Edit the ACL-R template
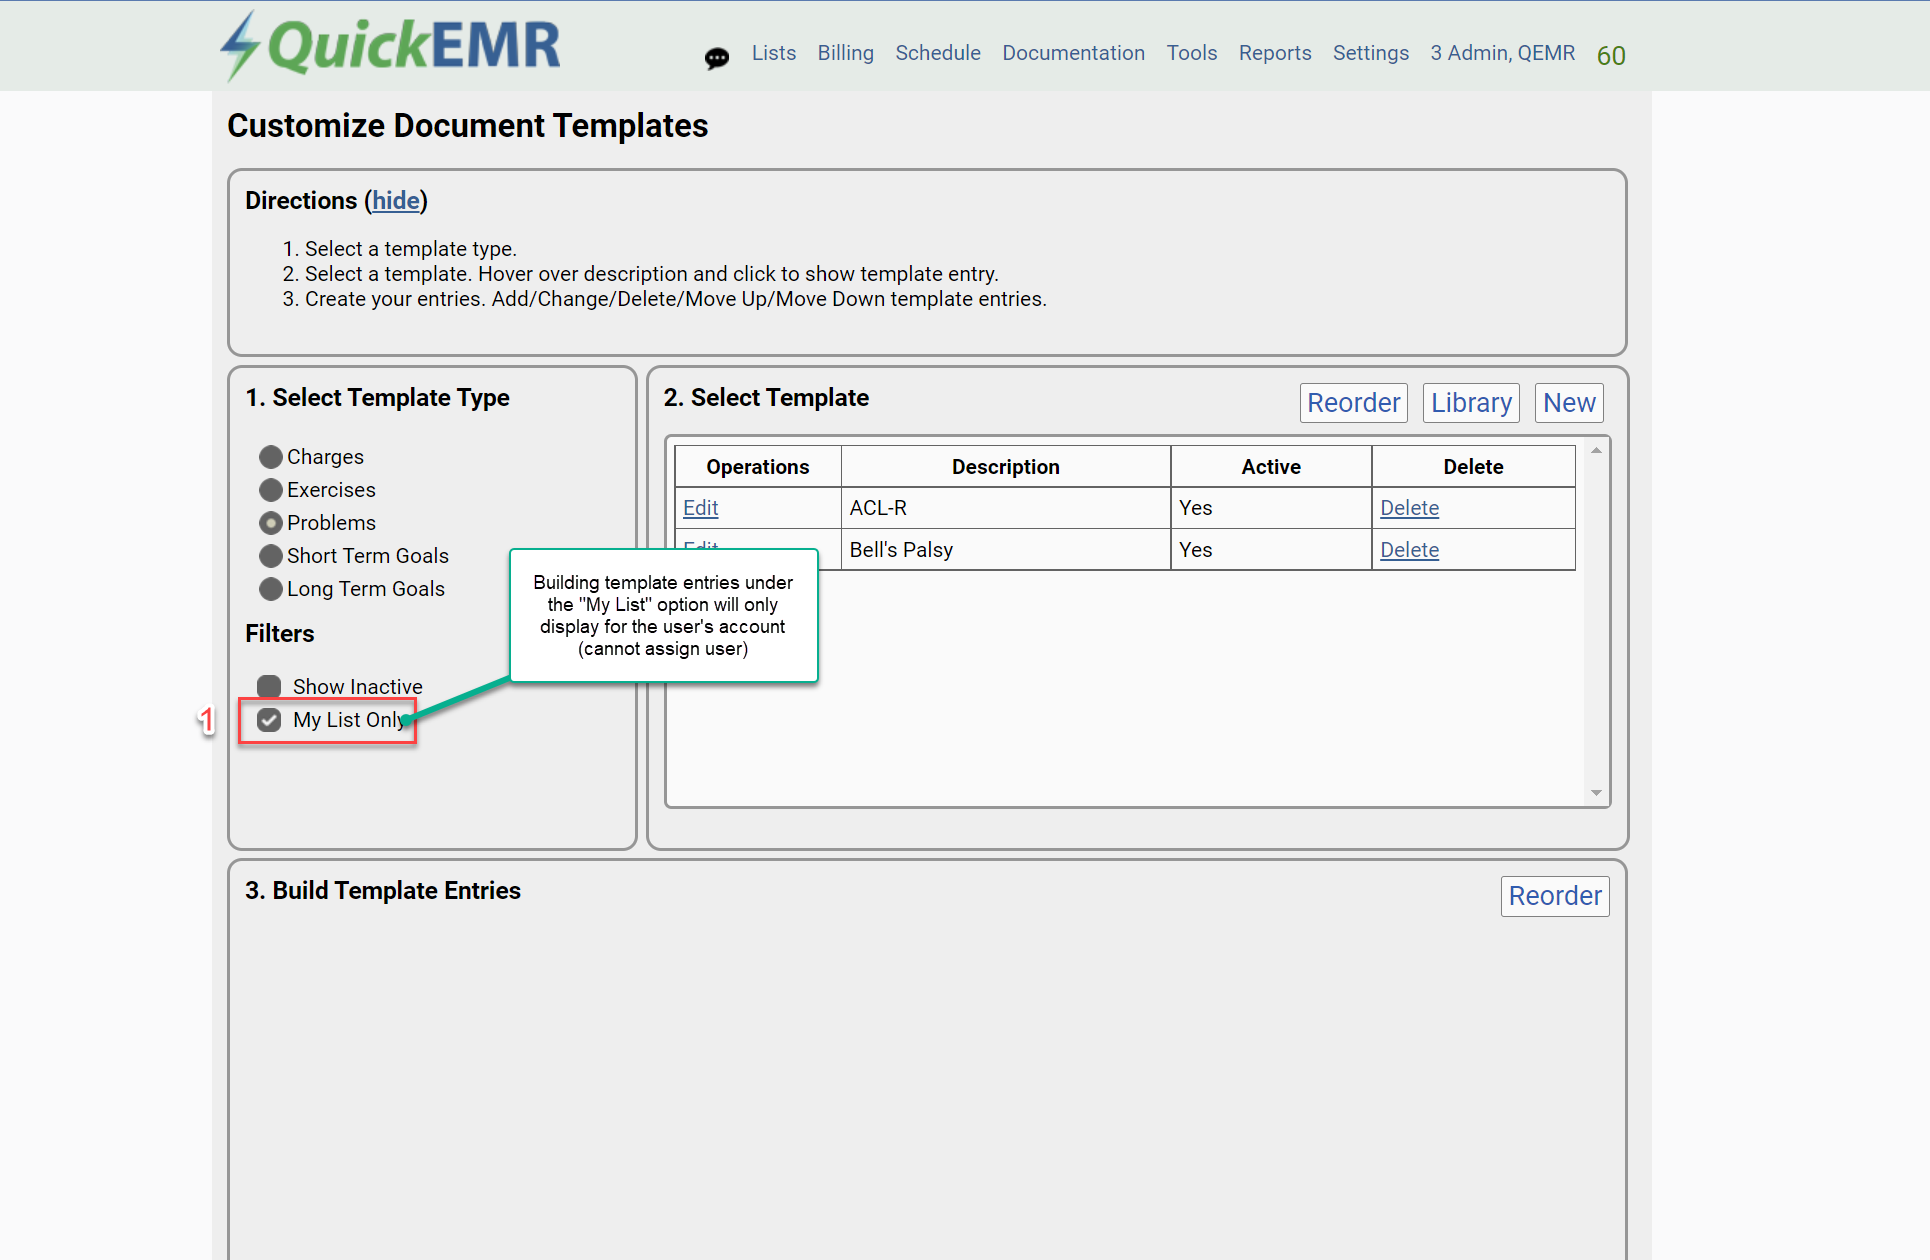 [x=700, y=508]
